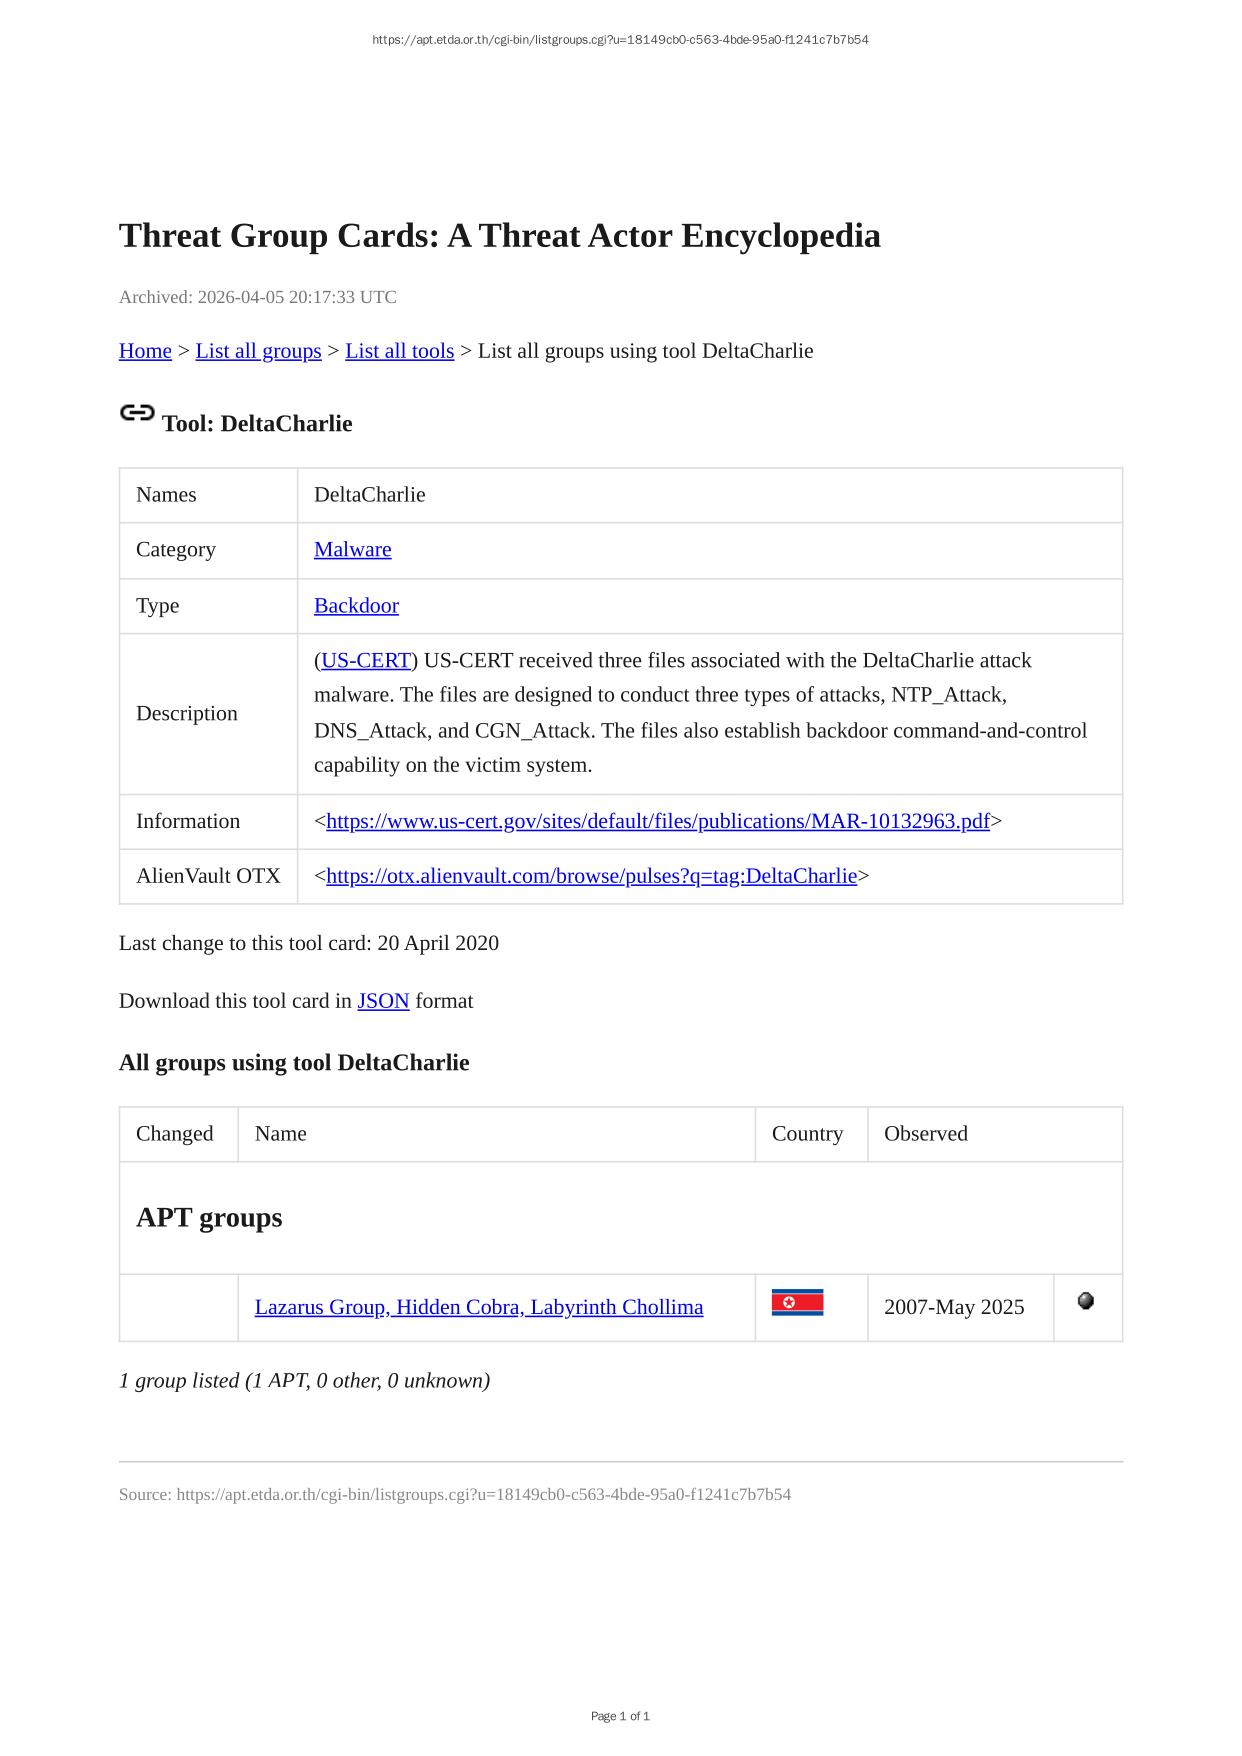The width and height of the screenshot is (1242, 1756).
Task: Click the dark sphere status icon
Action: 1086,1301
